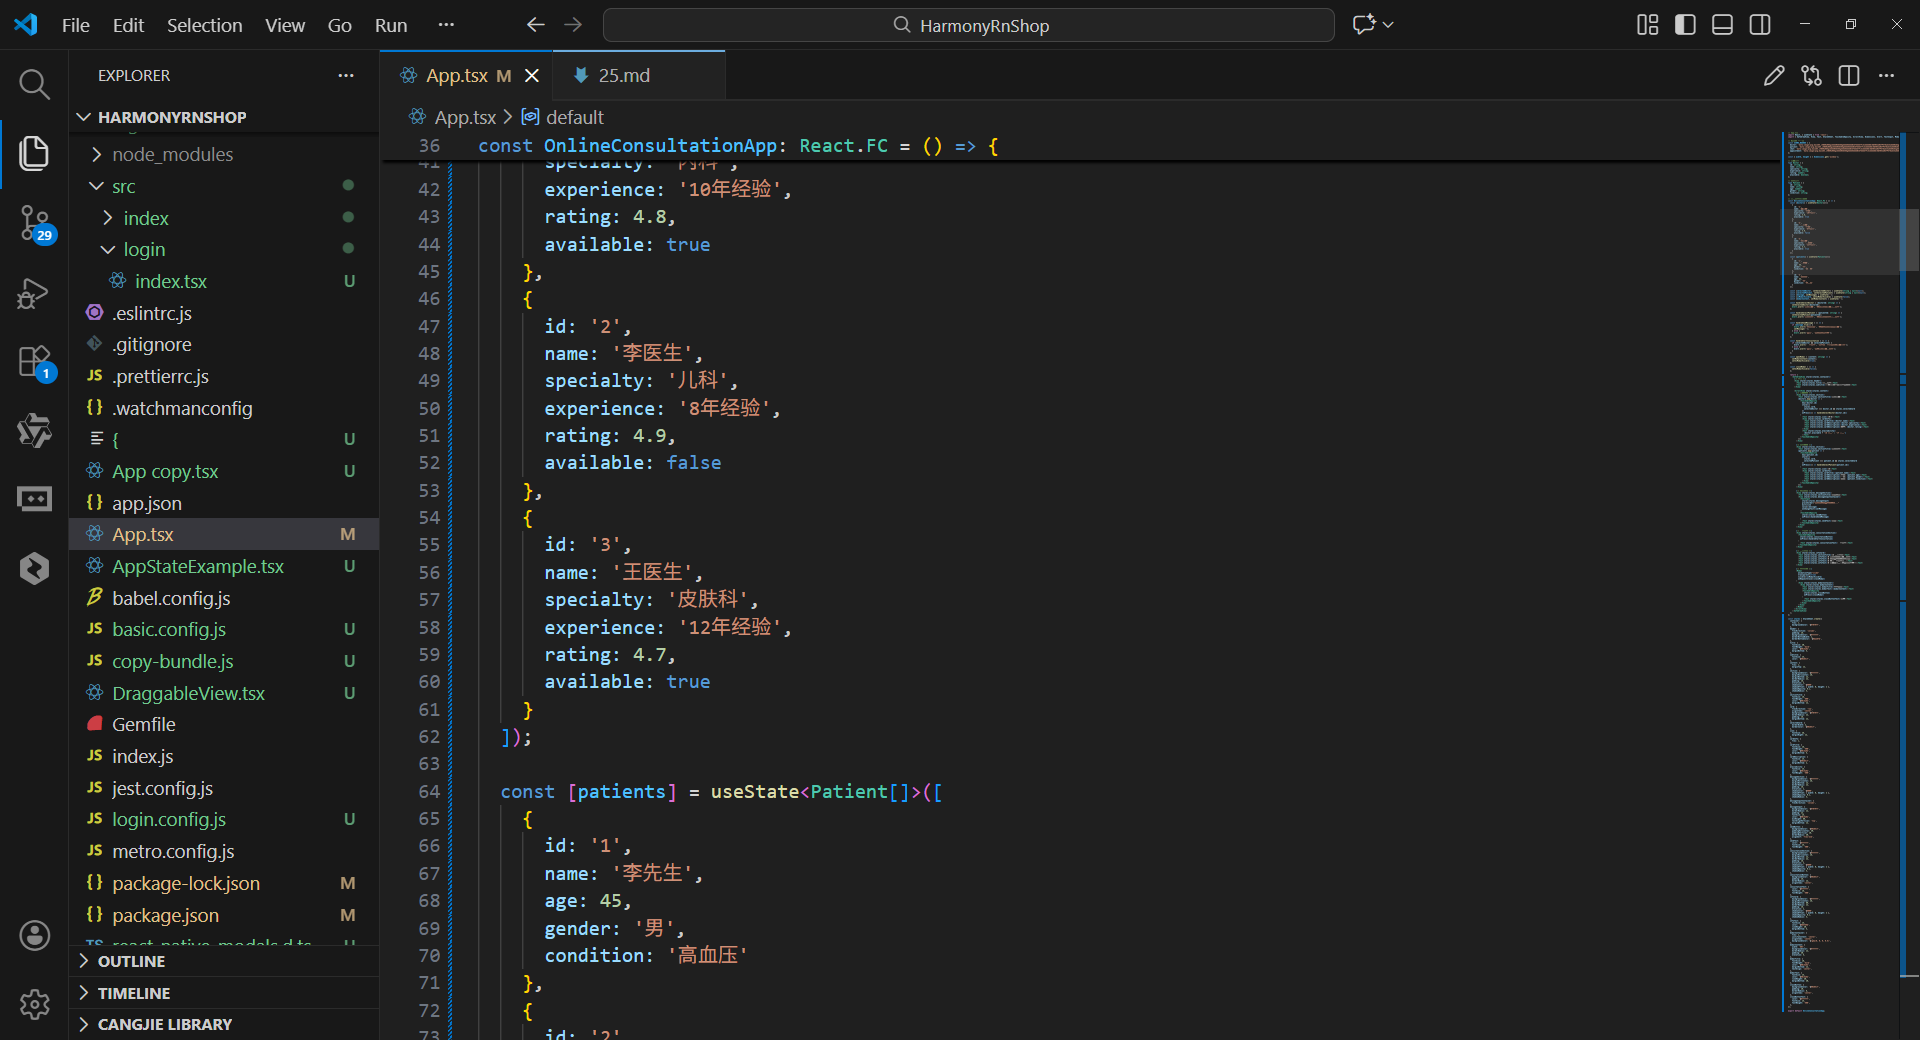The height and width of the screenshot is (1040, 1920).
Task: Toggle the bottom panel visibility
Action: (x=1722, y=25)
